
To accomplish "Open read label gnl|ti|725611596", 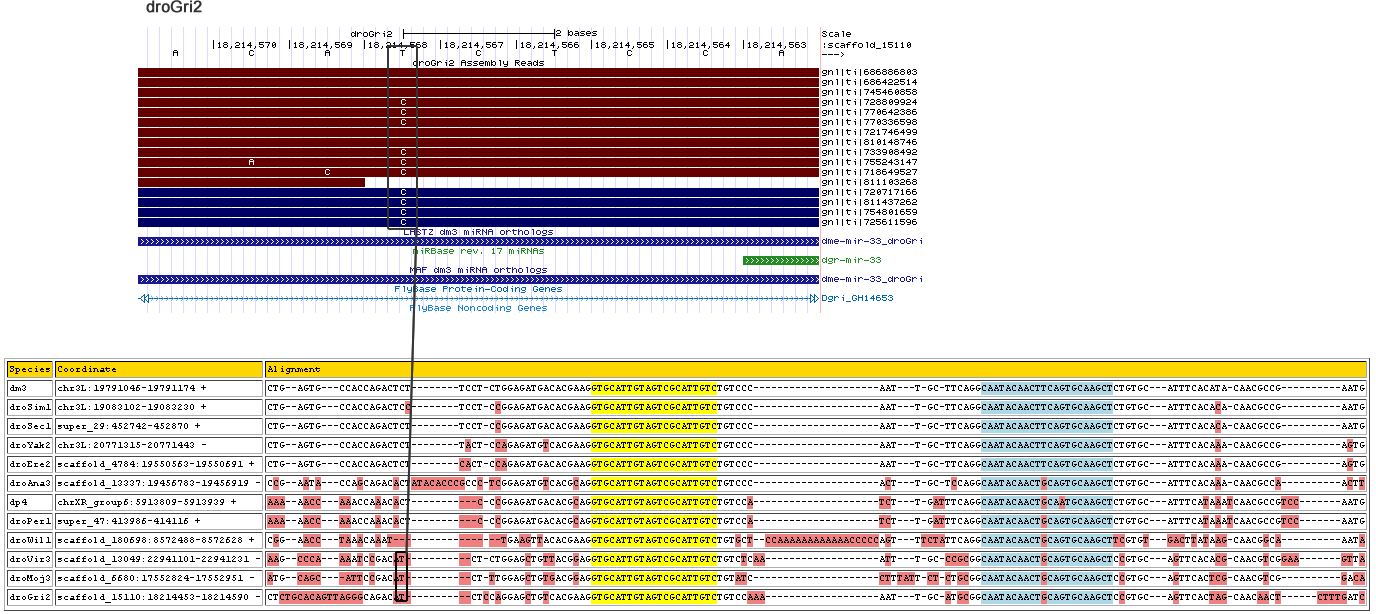I will click(x=869, y=222).
